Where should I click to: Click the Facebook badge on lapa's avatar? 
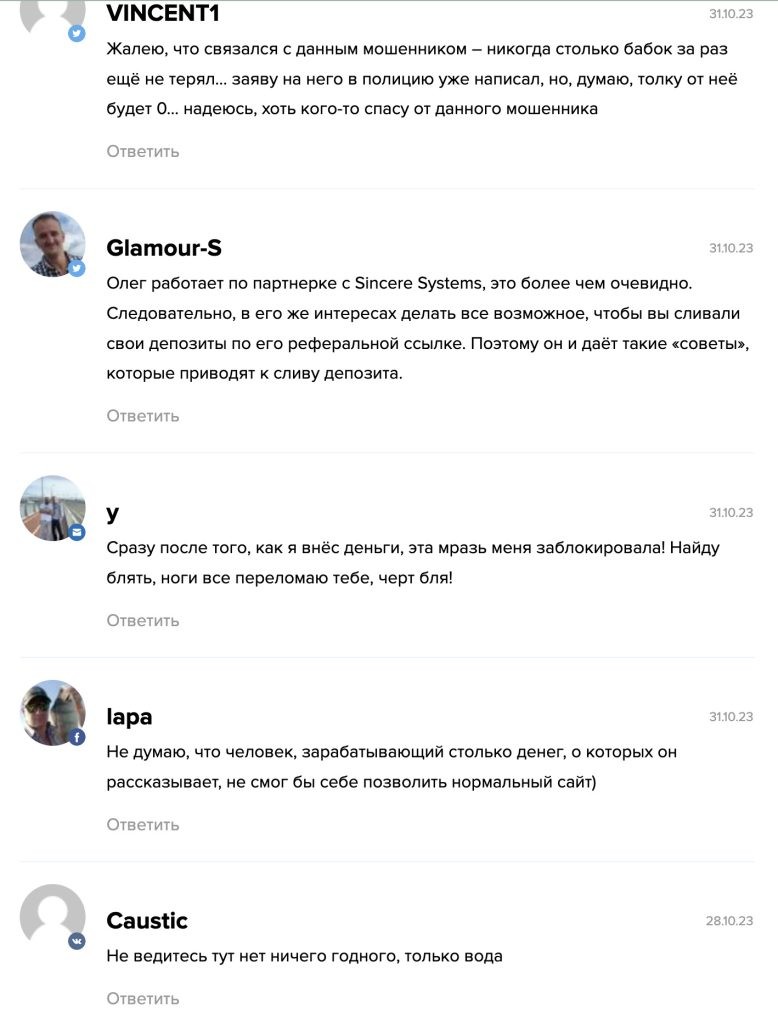pyautogui.click(x=77, y=737)
